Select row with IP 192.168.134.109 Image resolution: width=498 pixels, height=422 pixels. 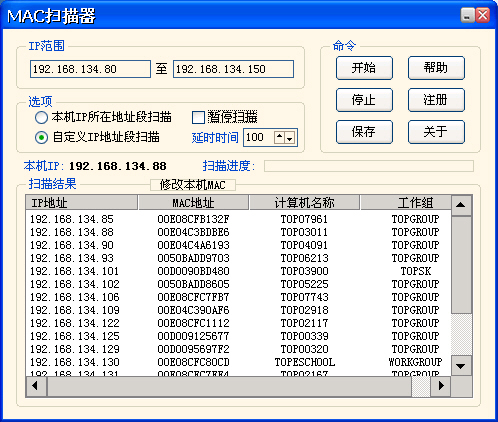coord(238,310)
